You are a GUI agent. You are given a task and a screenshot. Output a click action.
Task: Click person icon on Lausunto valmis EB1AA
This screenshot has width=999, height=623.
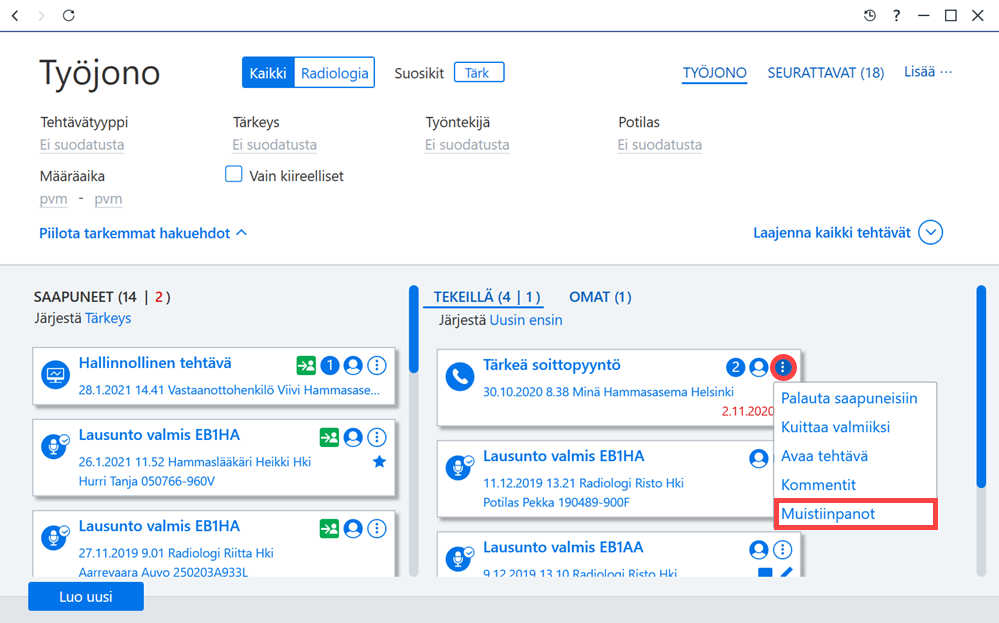758,550
